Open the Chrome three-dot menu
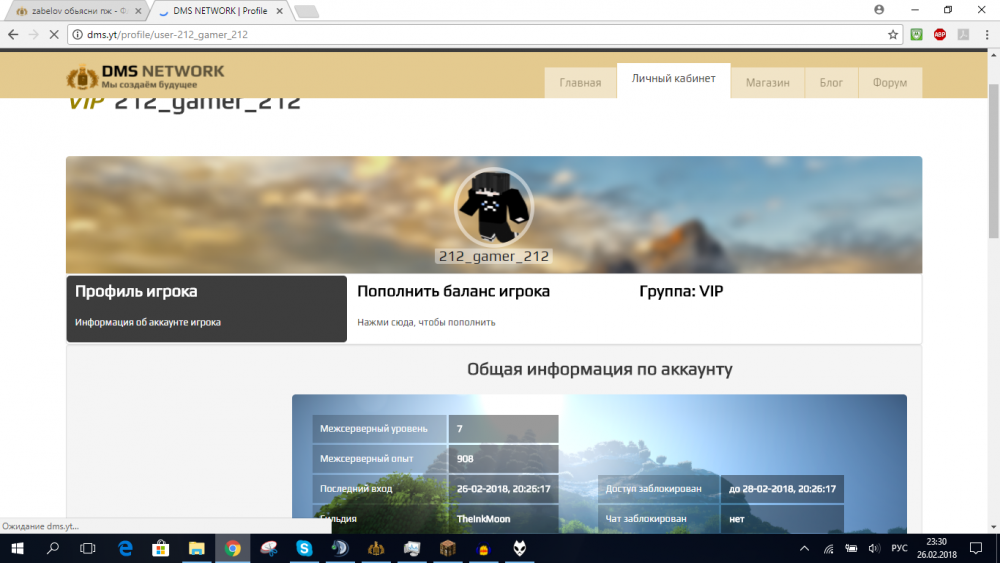The image size is (1000, 563). pos(987,34)
